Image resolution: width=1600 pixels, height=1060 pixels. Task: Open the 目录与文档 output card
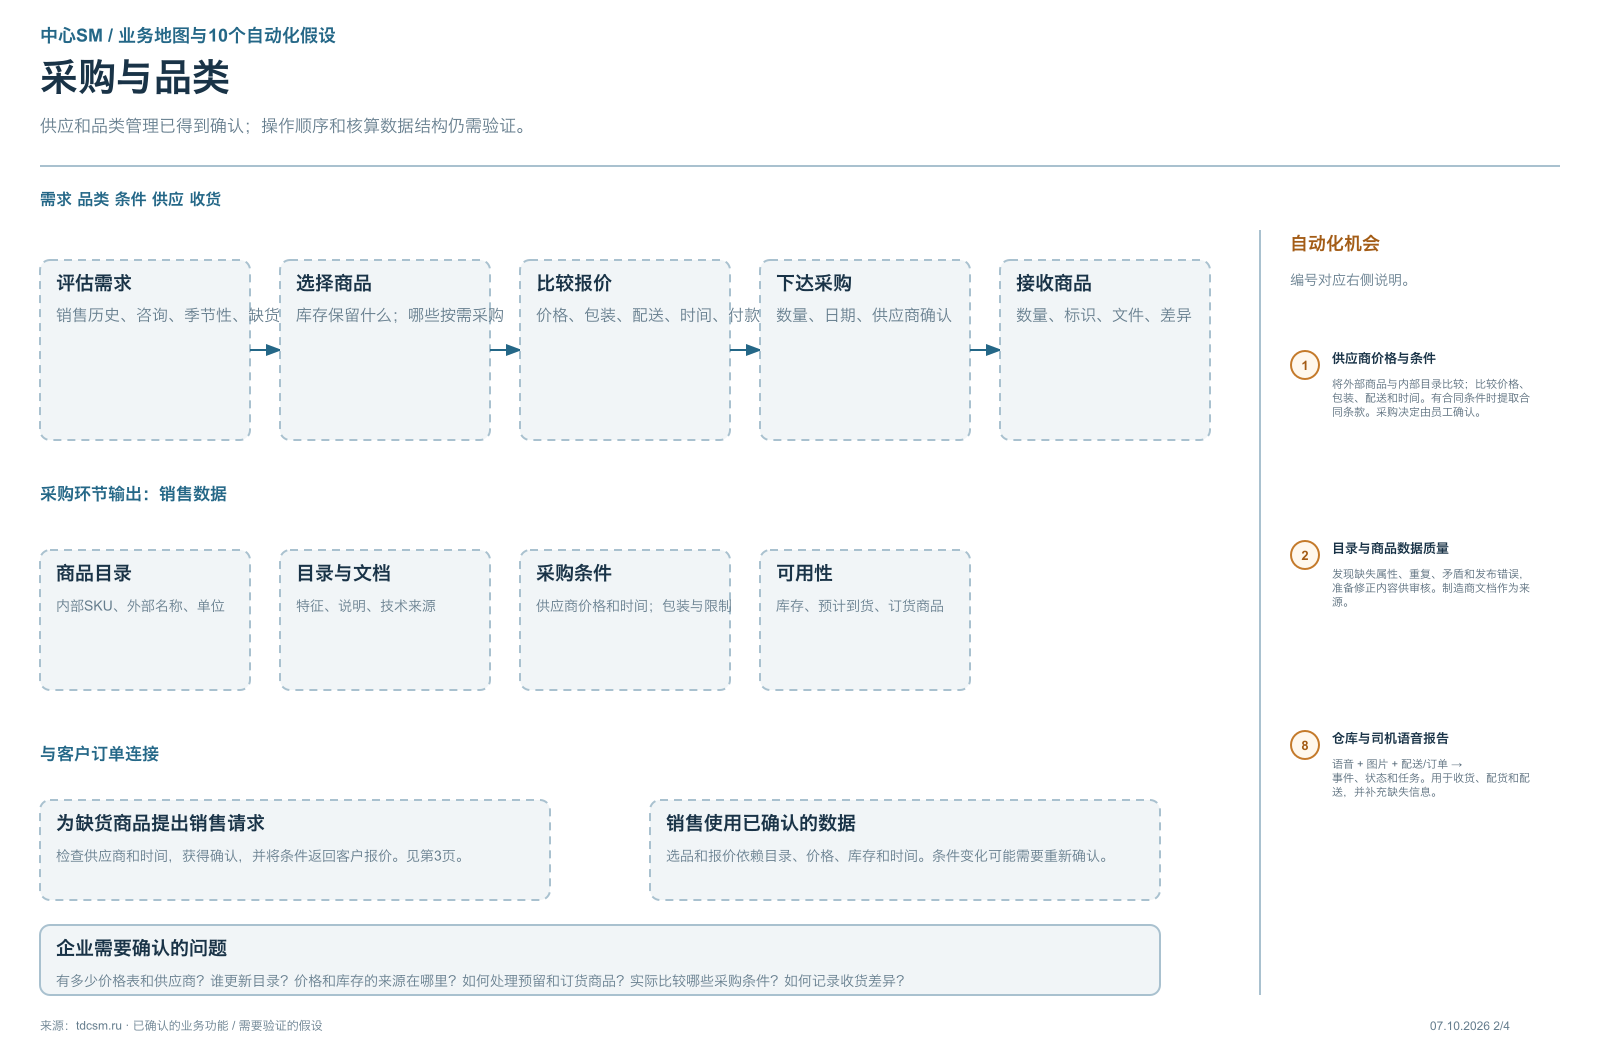(x=385, y=620)
